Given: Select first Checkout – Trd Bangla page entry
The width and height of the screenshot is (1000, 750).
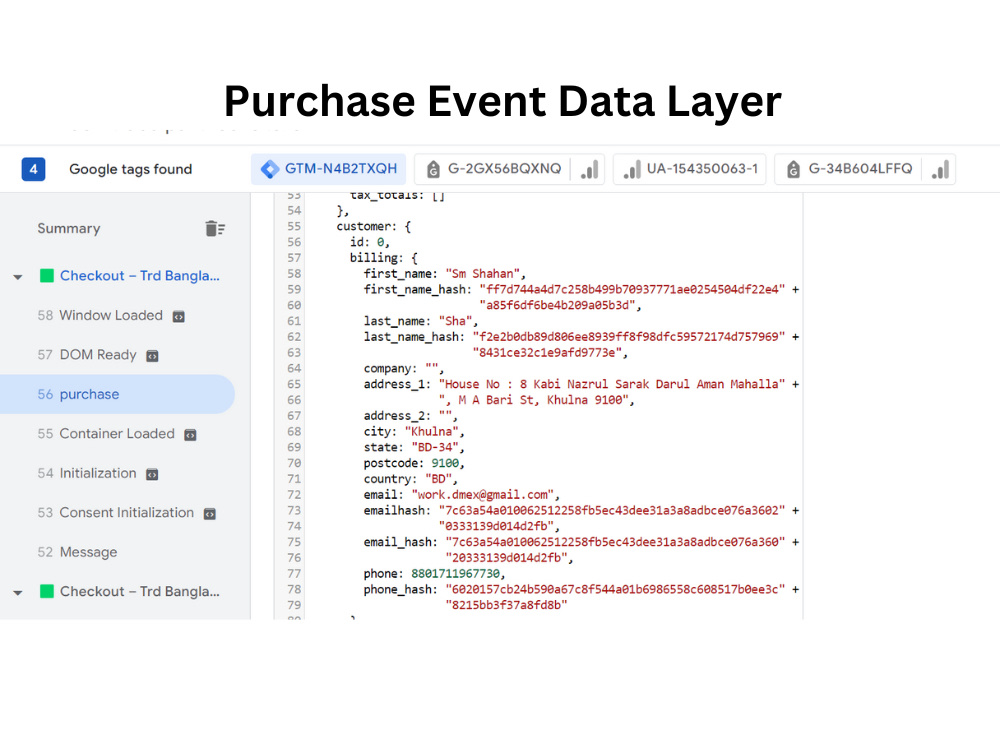Looking at the screenshot, I should [139, 276].
